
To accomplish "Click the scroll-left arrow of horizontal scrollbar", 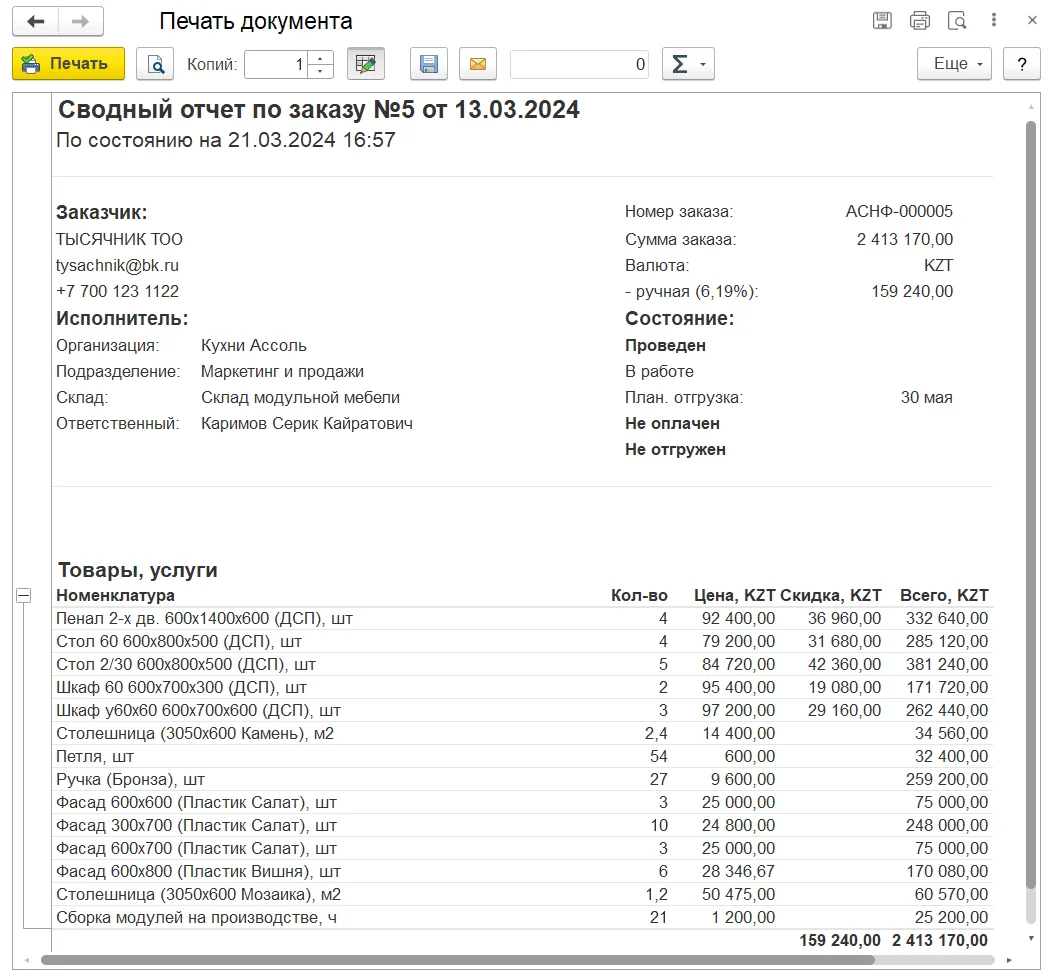I will pyautogui.click(x=28, y=961).
